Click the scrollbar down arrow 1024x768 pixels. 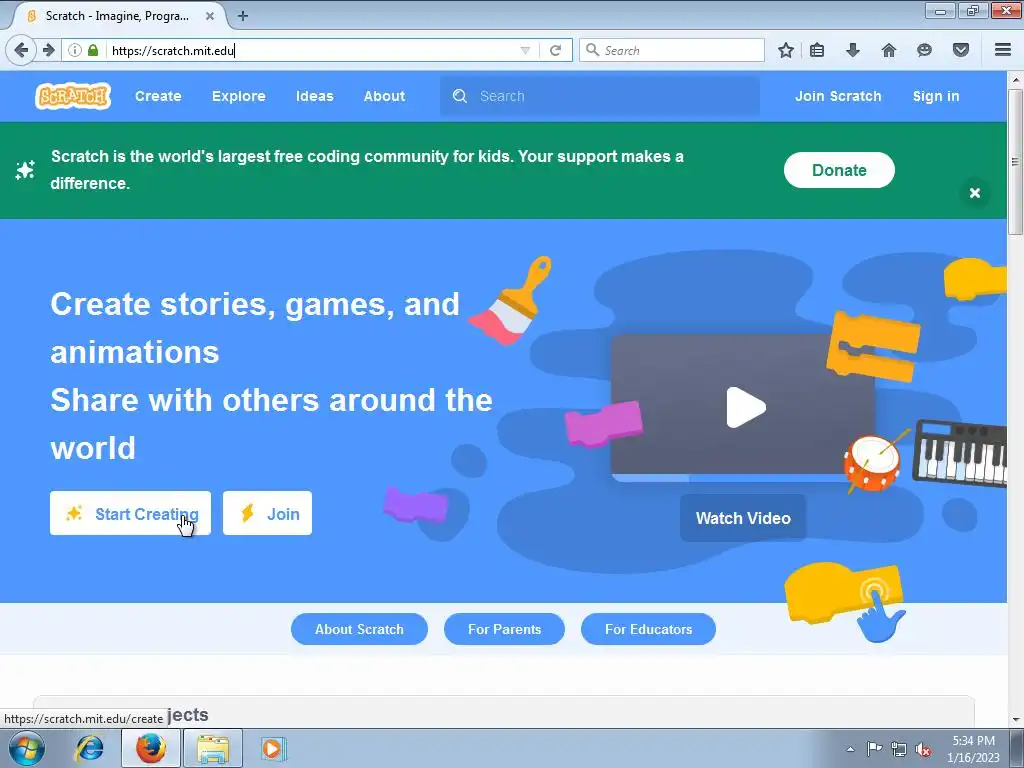(x=1016, y=720)
